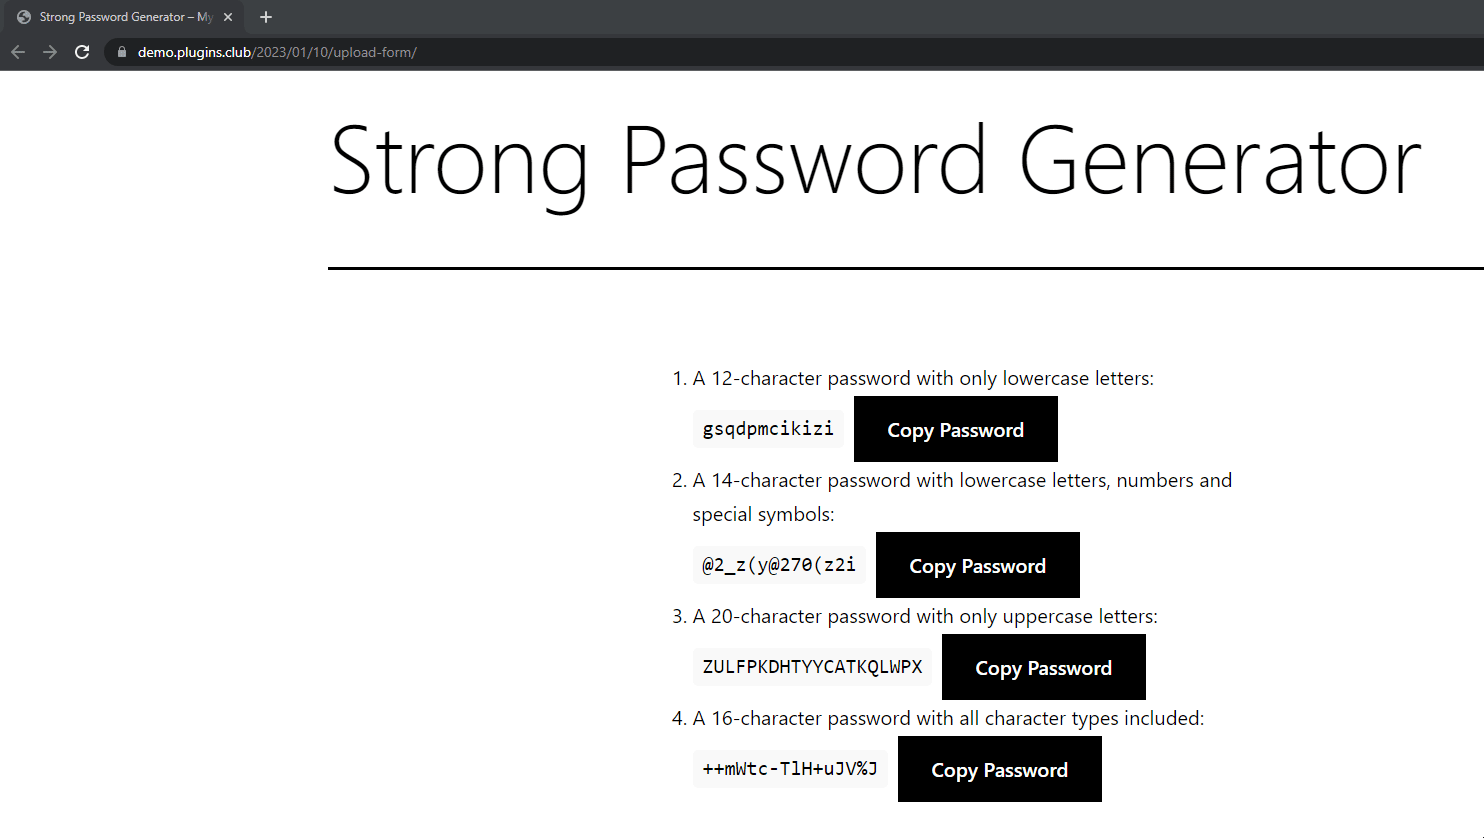Click the gsqdpmcikizi password text

pos(768,429)
